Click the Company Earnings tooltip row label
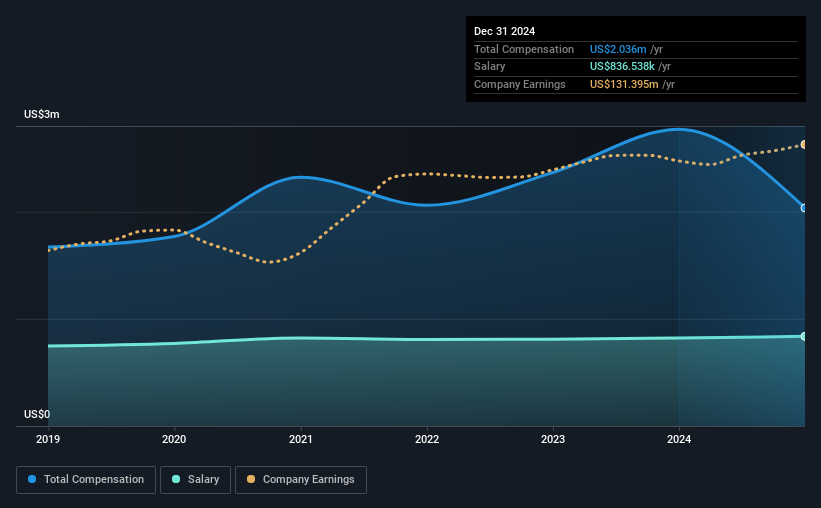Image resolution: width=821 pixels, height=508 pixels. (x=519, y=84)
